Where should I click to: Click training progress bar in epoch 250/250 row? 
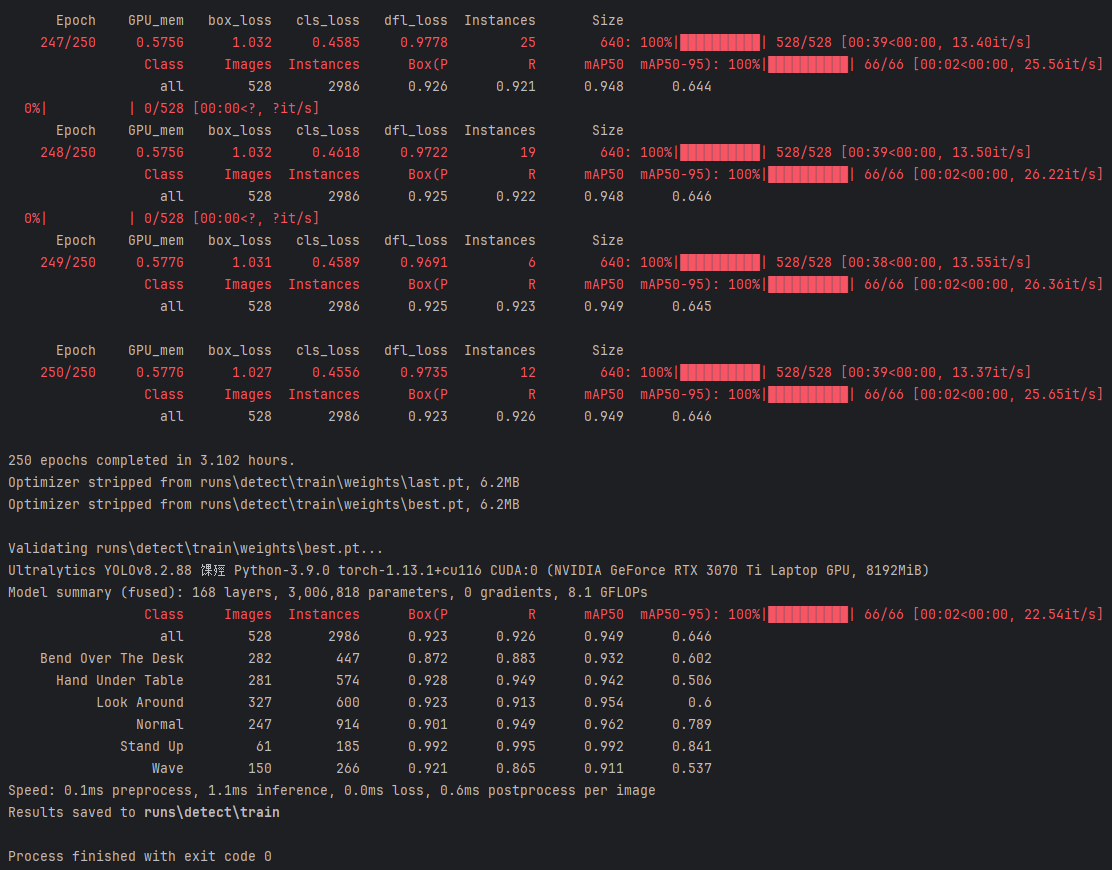pos(720,372)
